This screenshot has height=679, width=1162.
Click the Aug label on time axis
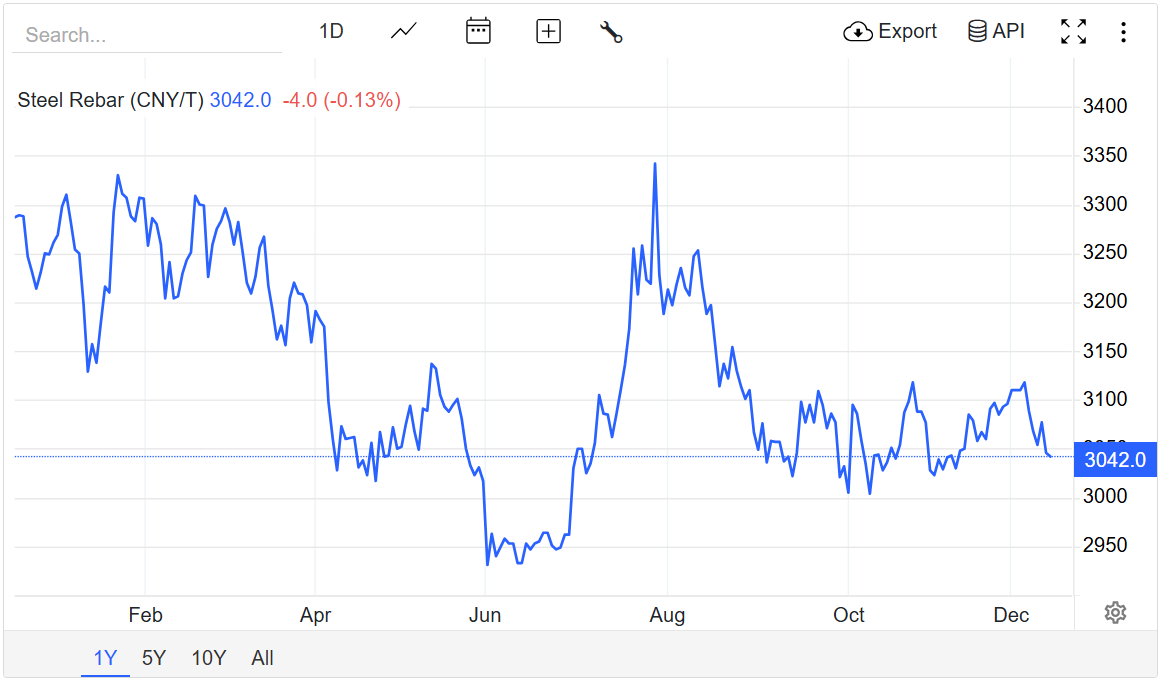point(667,615)
